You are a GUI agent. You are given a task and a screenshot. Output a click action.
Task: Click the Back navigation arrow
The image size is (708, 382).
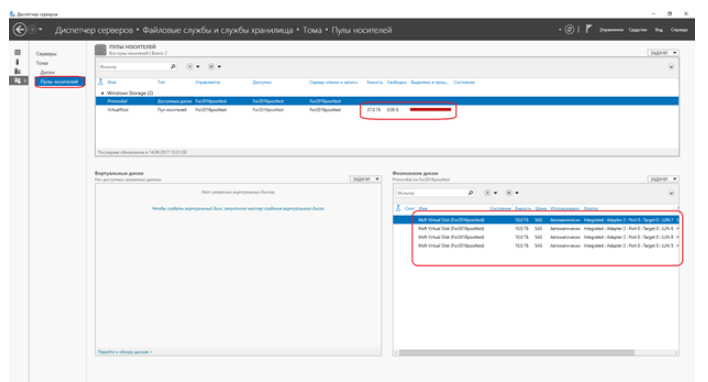click(19, 30)
